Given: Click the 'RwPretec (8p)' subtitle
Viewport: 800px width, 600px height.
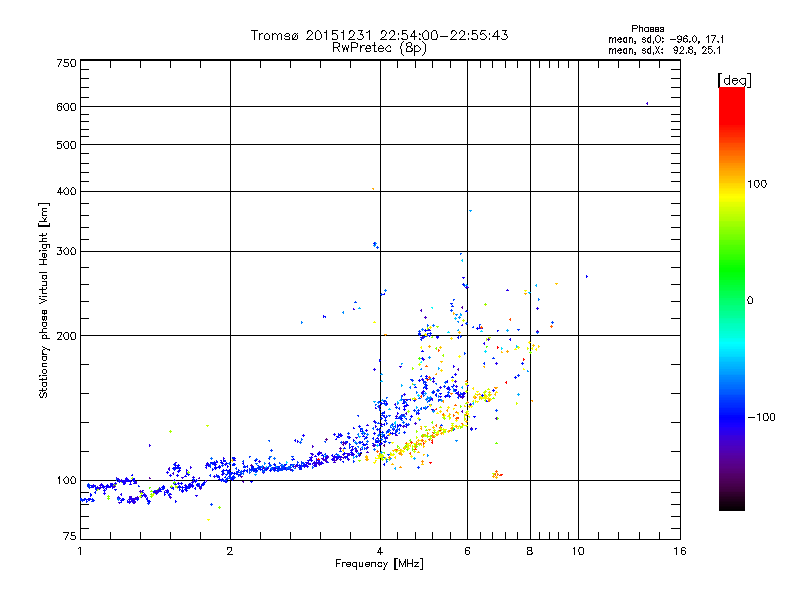Looking at the screenshot, I should 379,48.
